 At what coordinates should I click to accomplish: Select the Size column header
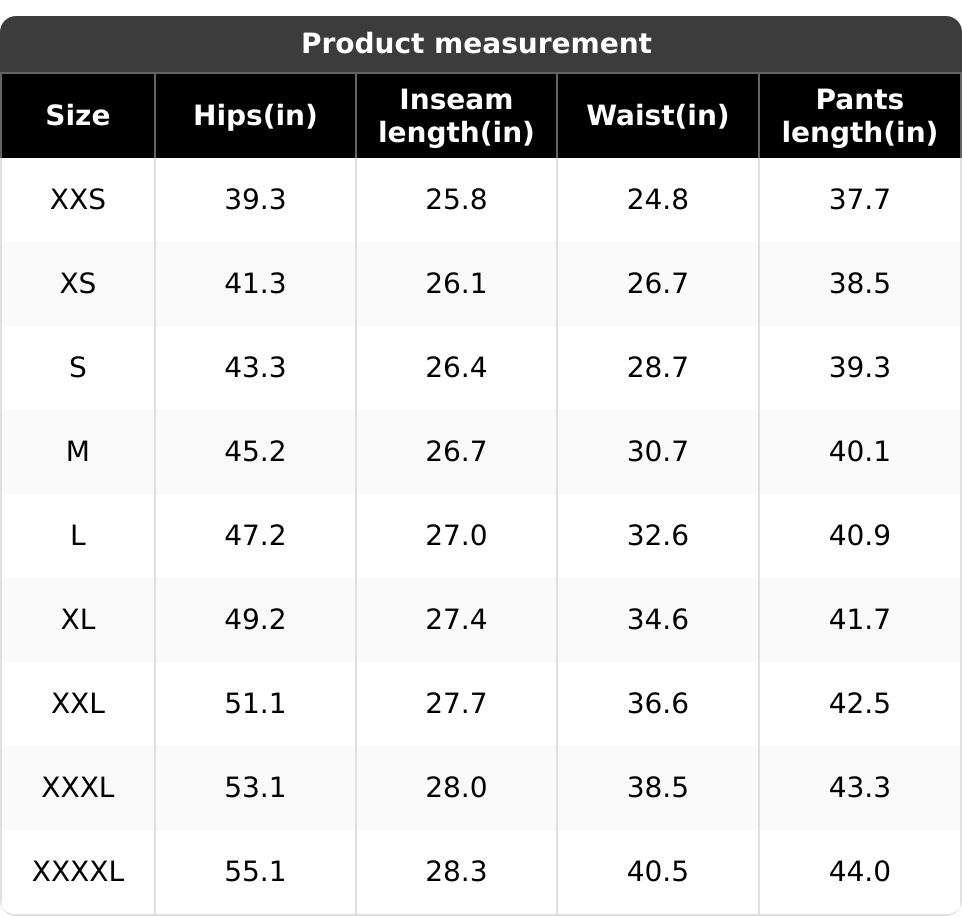point(78,116)
